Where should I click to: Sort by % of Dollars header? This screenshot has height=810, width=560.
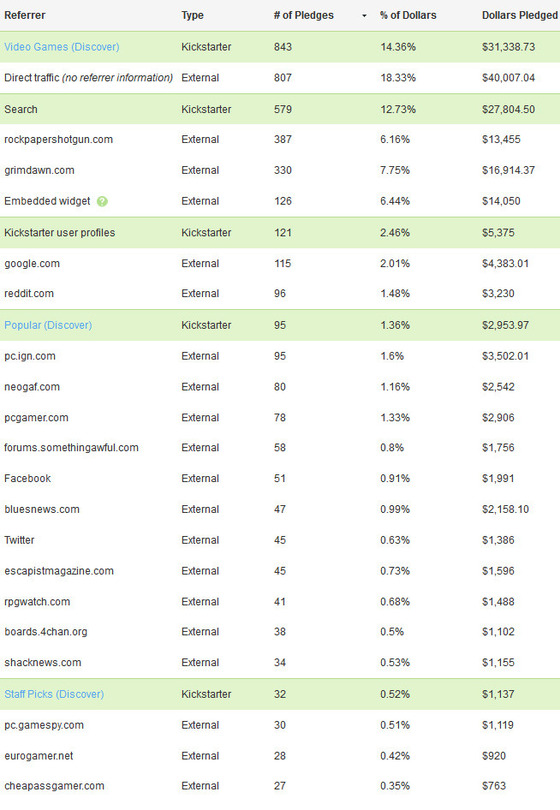coord(408,15)
